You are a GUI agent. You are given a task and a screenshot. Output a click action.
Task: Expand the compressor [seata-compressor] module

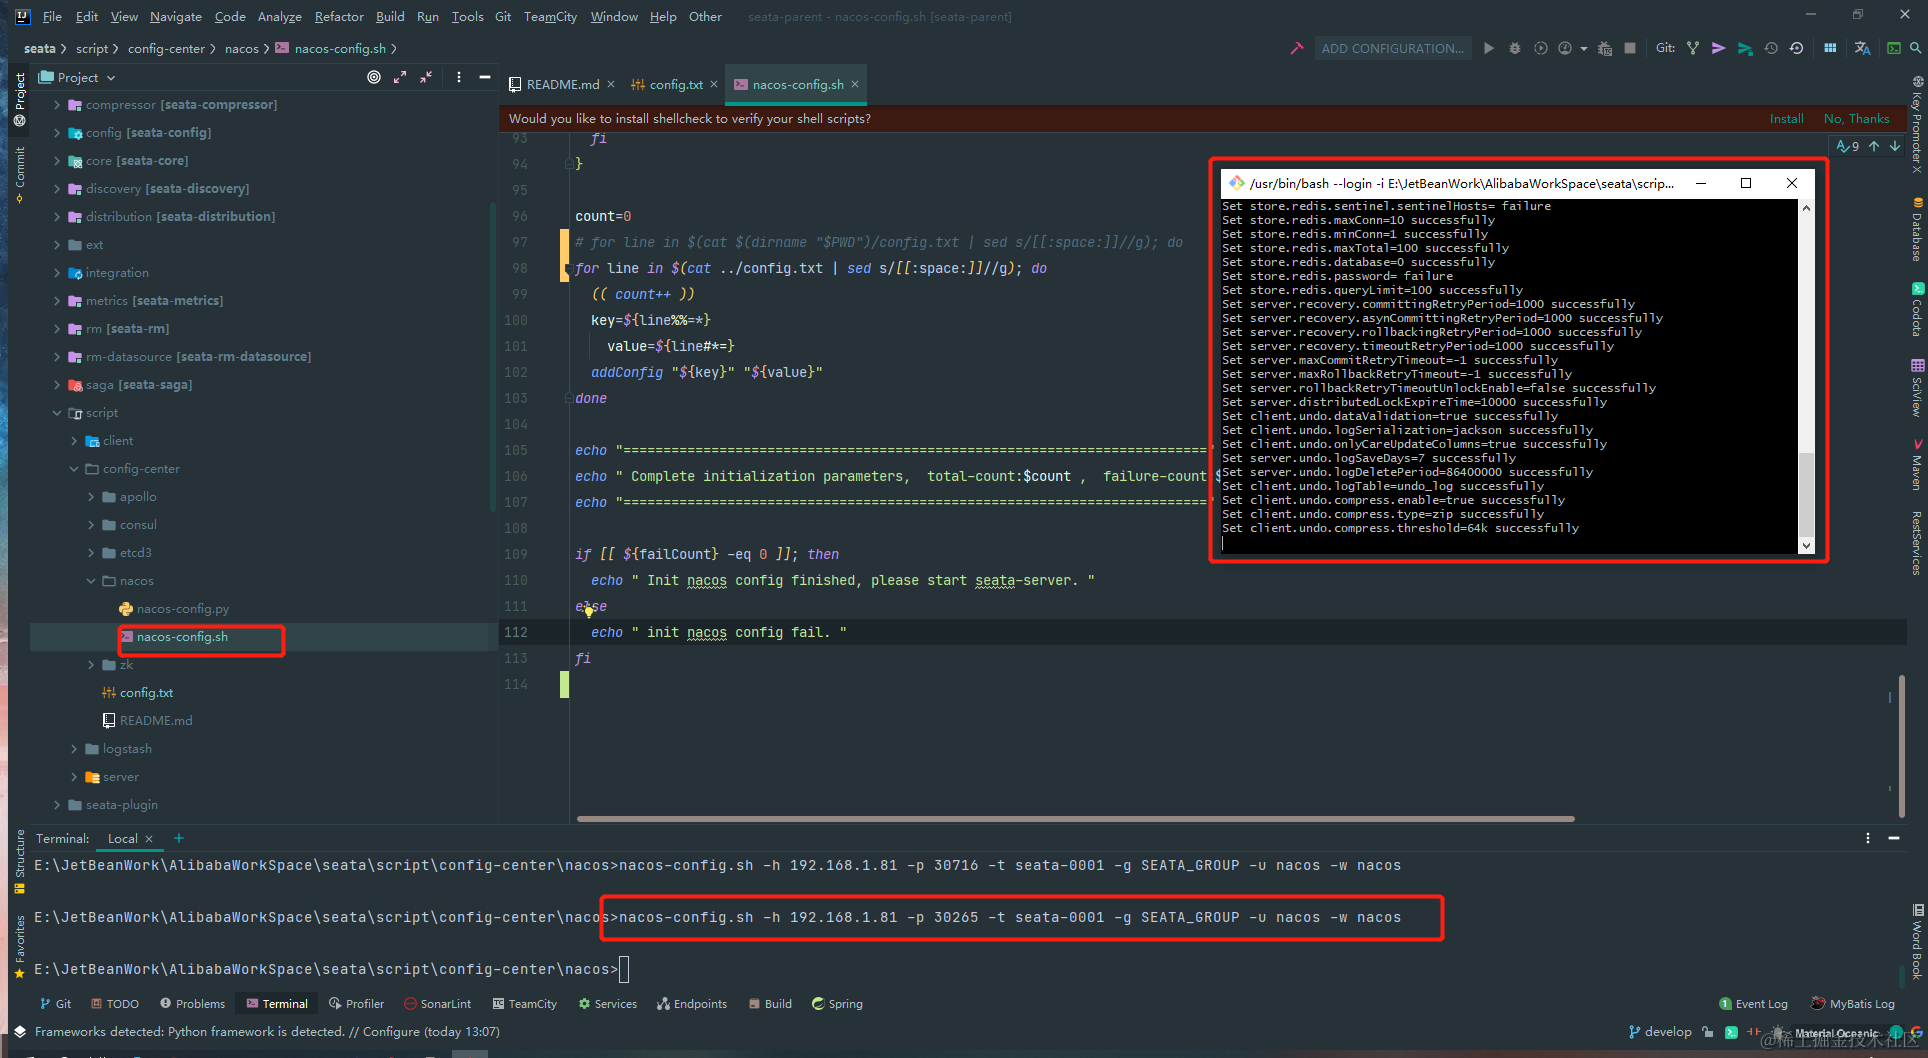[x=57, y=105]
